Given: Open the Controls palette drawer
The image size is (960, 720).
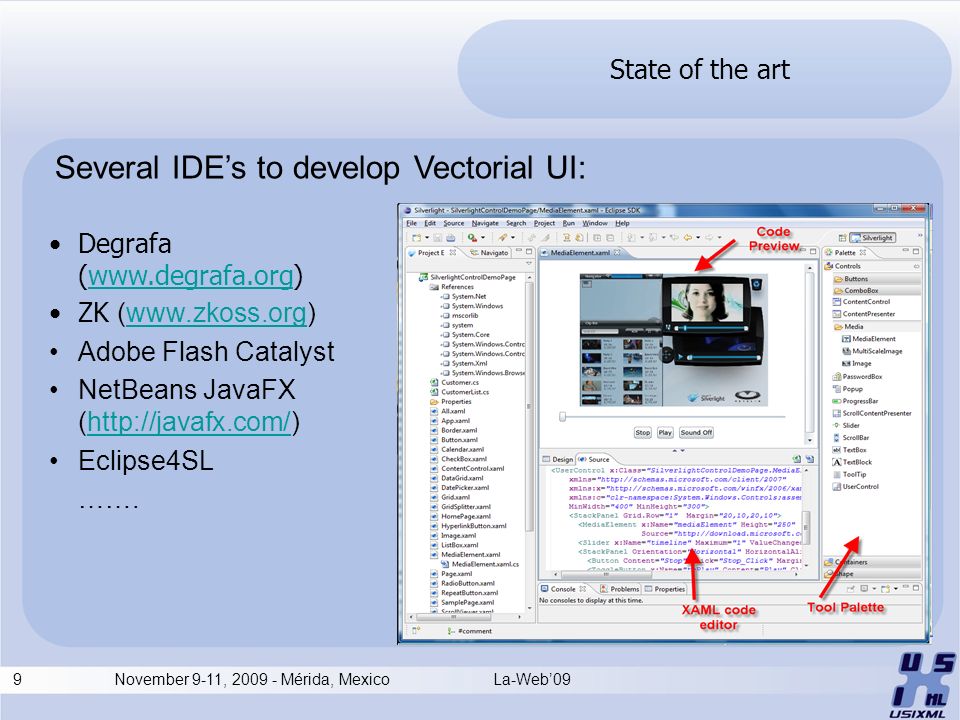Looking at the screenshot, I should click(x=872, y=266).
